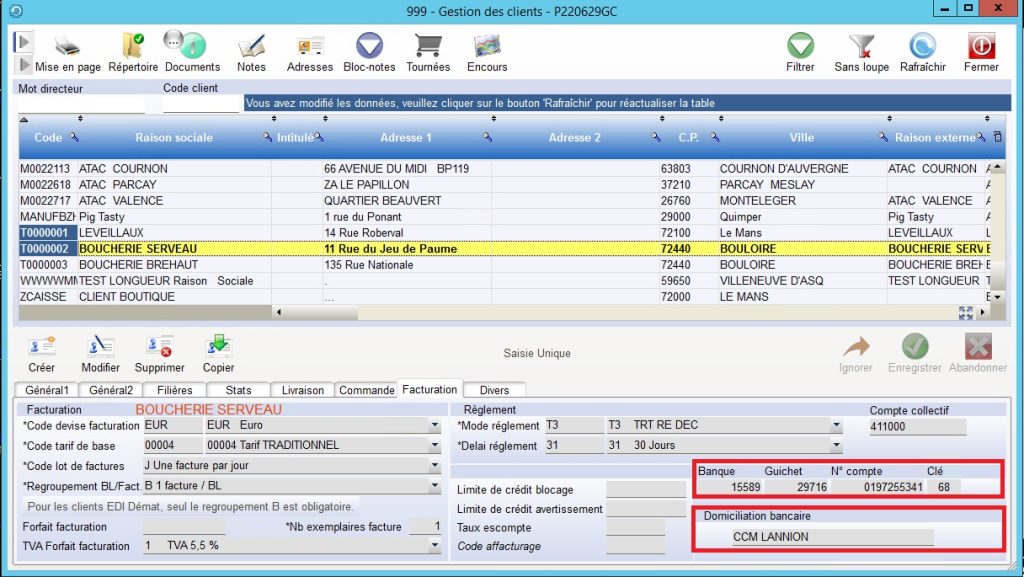
Task: Open the Répertoire folder icon
Action: click(133, 46)
